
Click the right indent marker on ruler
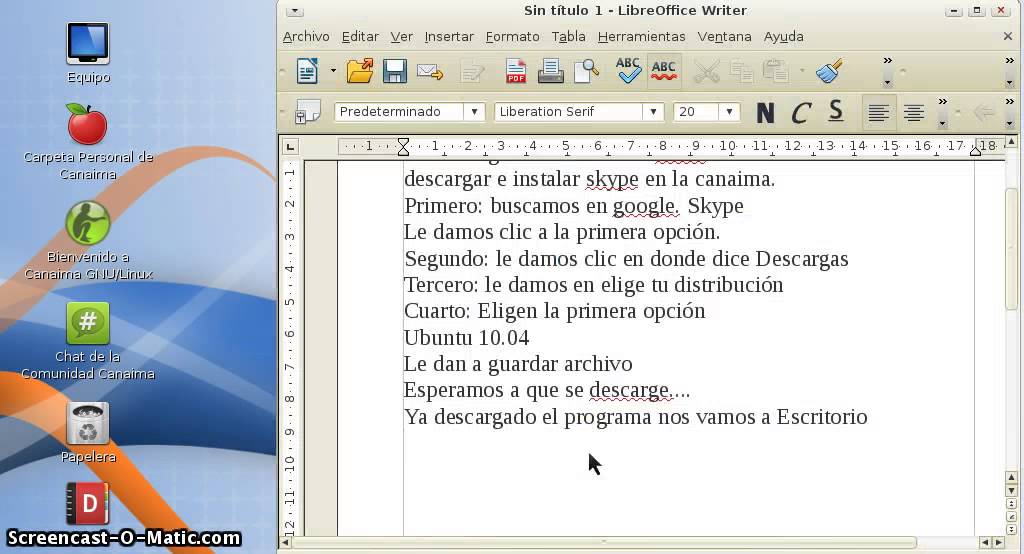click(x=975, y=151)
